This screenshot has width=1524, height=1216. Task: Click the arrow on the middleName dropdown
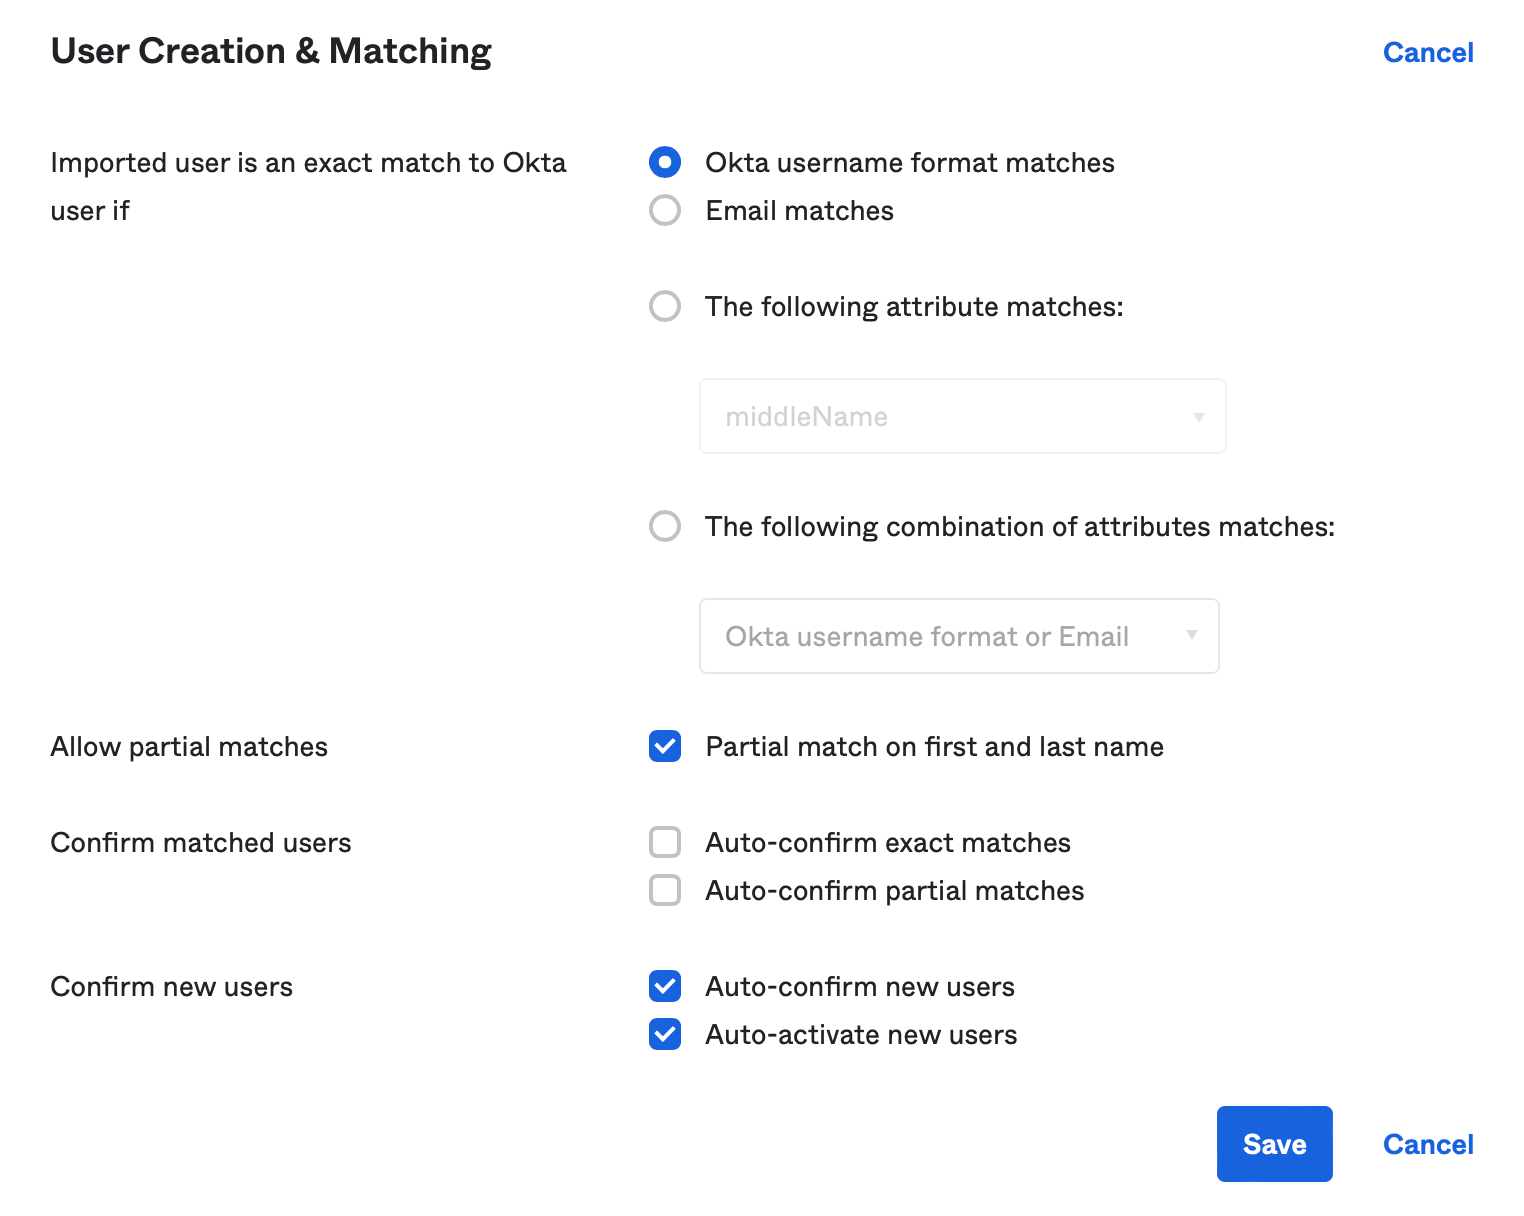click(1198, 417)
